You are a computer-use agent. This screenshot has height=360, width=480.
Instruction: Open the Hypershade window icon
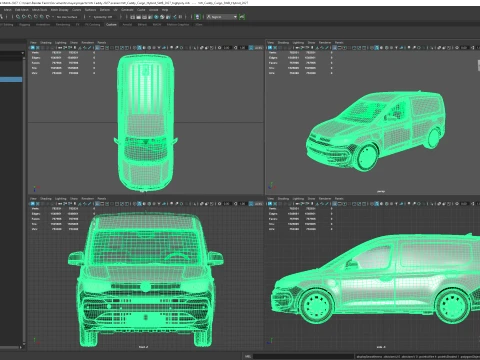[156, 17]
